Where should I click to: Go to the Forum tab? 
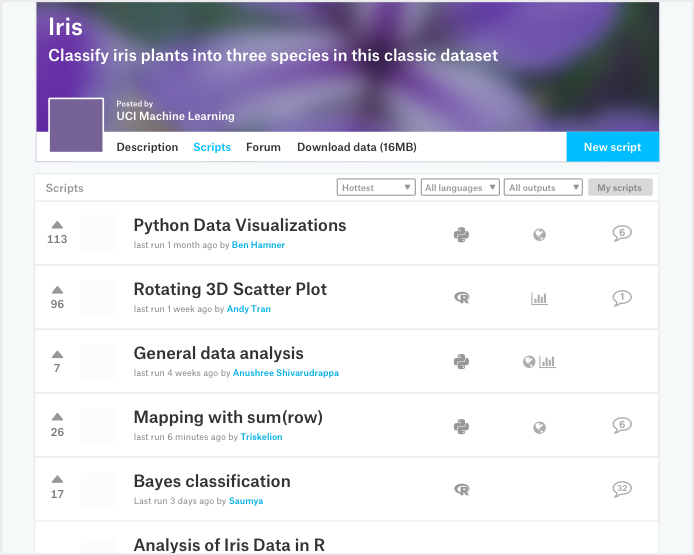263,147
